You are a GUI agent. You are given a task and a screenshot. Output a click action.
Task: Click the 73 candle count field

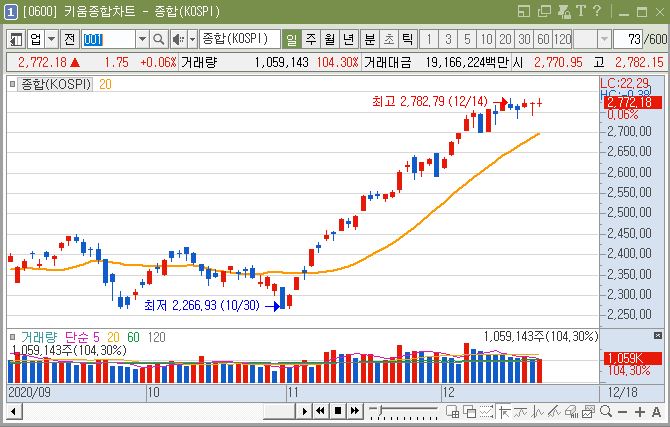[x=629, y=40]
